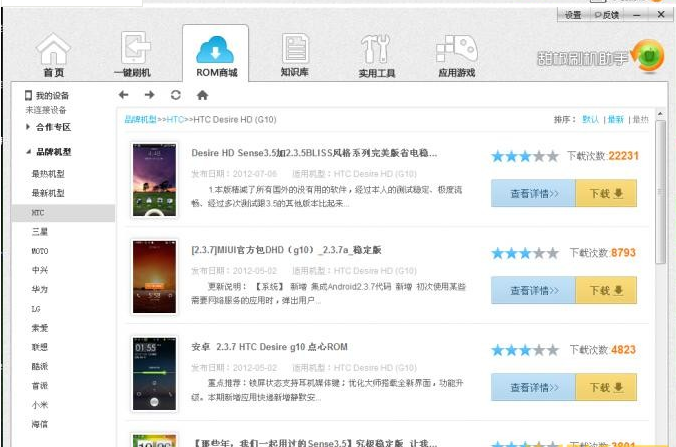This screenshot has height=447, width=676.
Task: Click star rating of MIUI官方包DHD ROM
Action: click(525, 253)
